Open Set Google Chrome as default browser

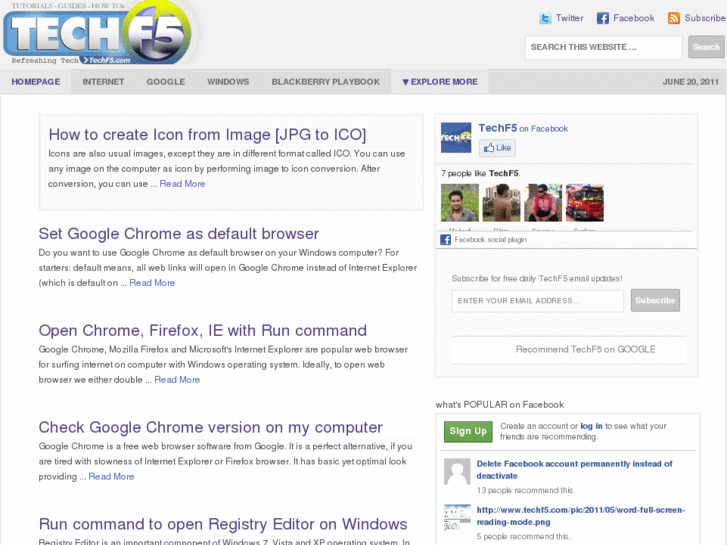click(x=179, y=234)
